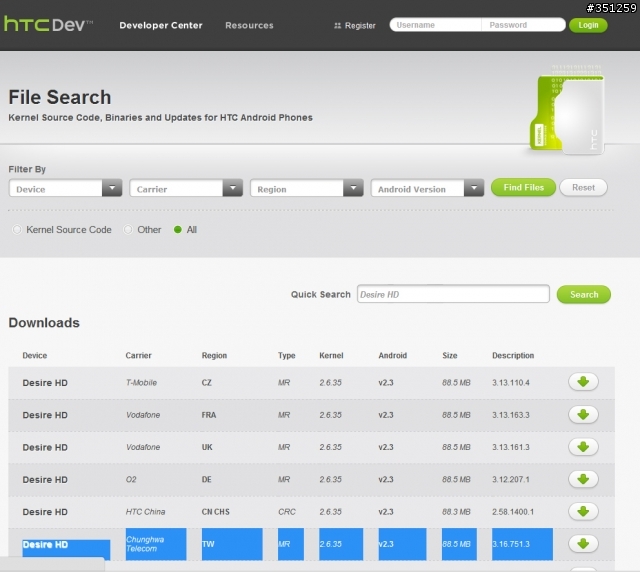The width and height of the screenshot is (640, 572).
Task: Click the Size column header
Action: coord(450,355)
